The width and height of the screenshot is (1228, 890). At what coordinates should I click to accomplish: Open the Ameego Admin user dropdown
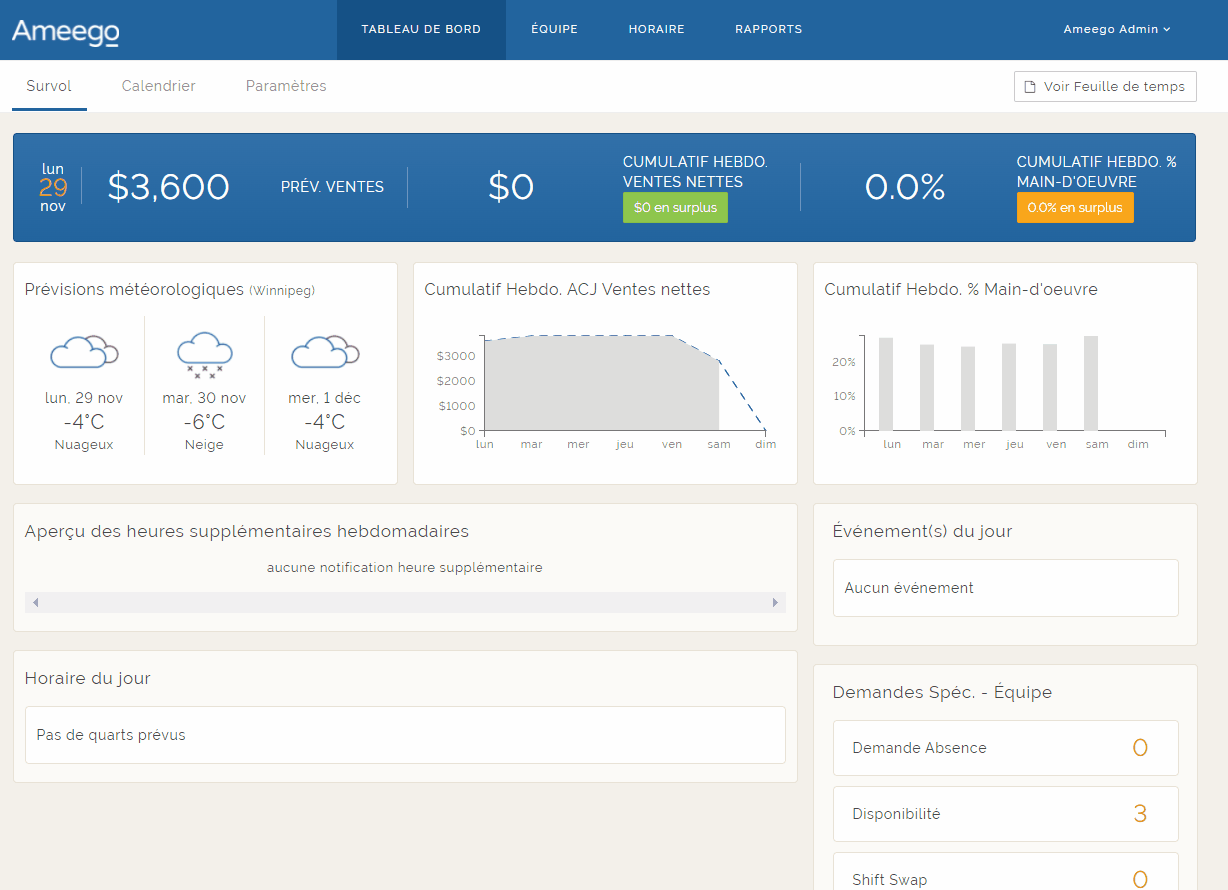click(x=1116, y=30)
